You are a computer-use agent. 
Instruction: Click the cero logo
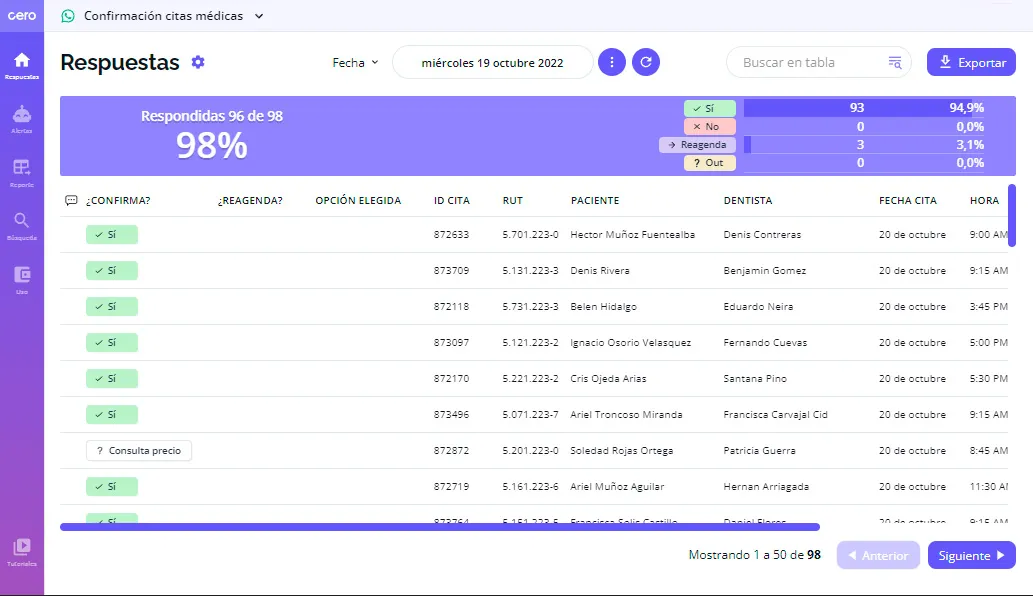[x=22, y=16]
